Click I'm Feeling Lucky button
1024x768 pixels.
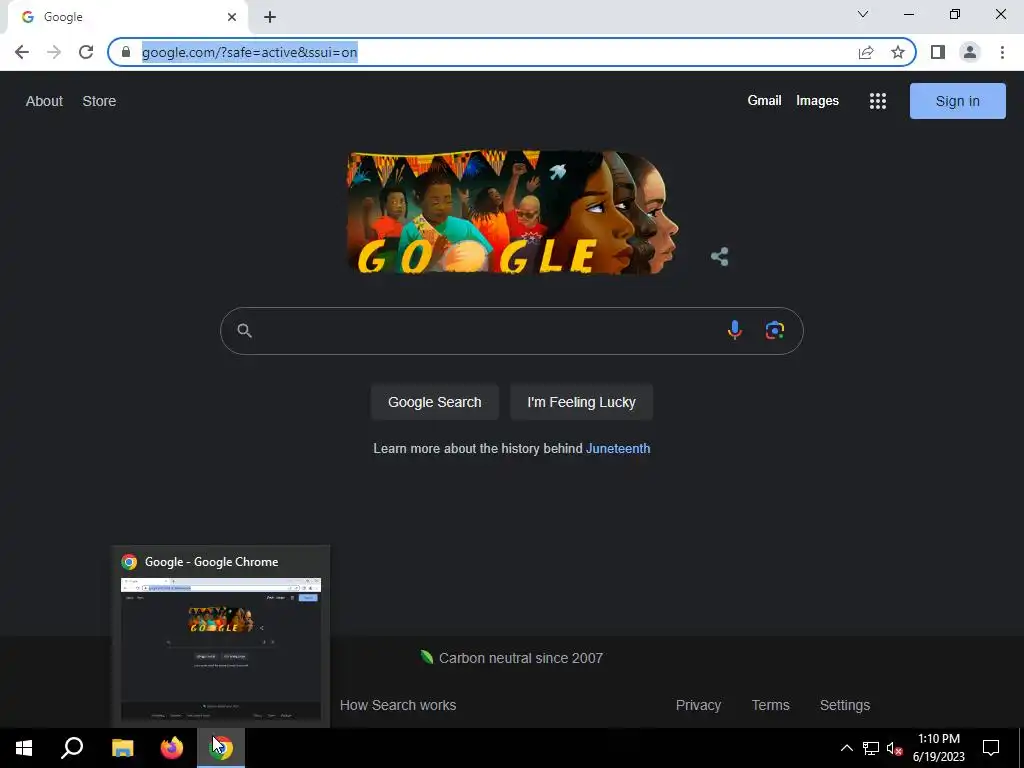pos(581,402)
